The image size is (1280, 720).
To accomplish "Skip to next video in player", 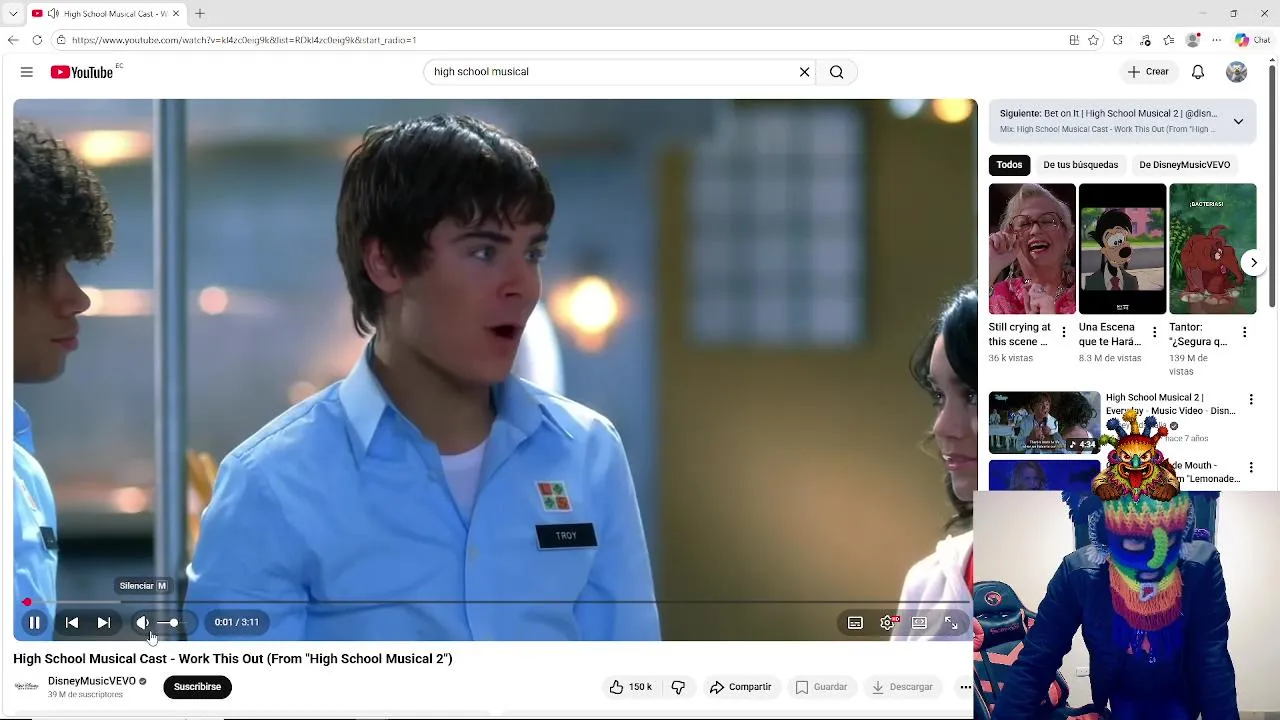I will (103, 622).
